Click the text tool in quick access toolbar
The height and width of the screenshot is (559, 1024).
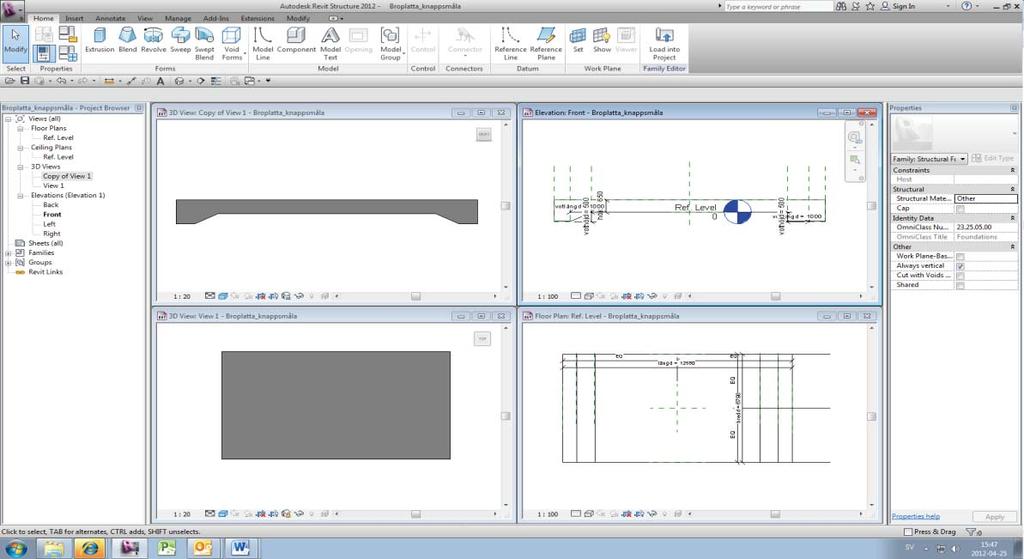click(x=160, y=81)
